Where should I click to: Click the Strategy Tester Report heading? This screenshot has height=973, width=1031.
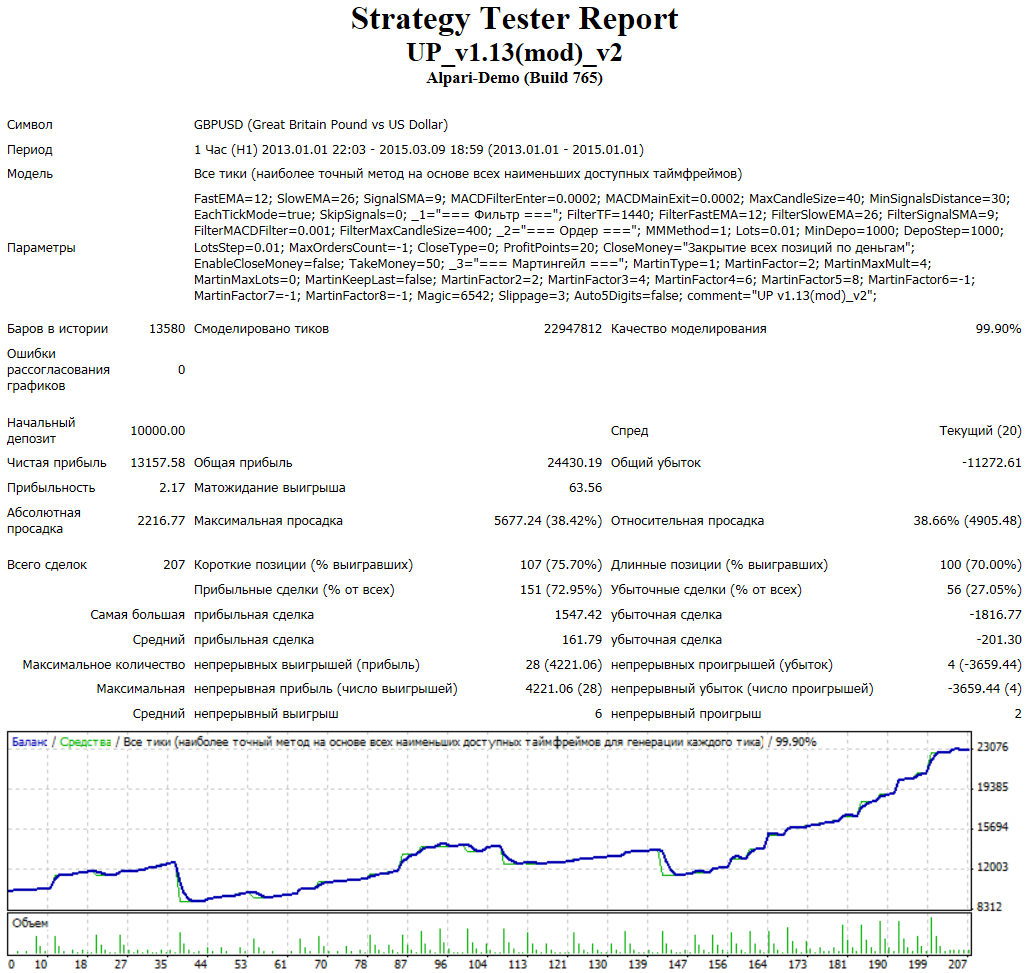point(514,20)
